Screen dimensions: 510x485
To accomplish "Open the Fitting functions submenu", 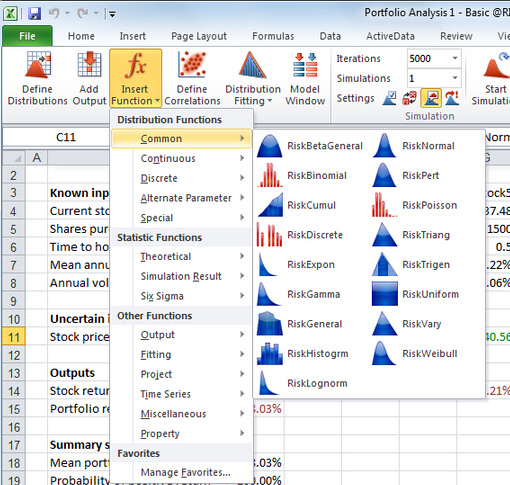I will tap(181, 354).
